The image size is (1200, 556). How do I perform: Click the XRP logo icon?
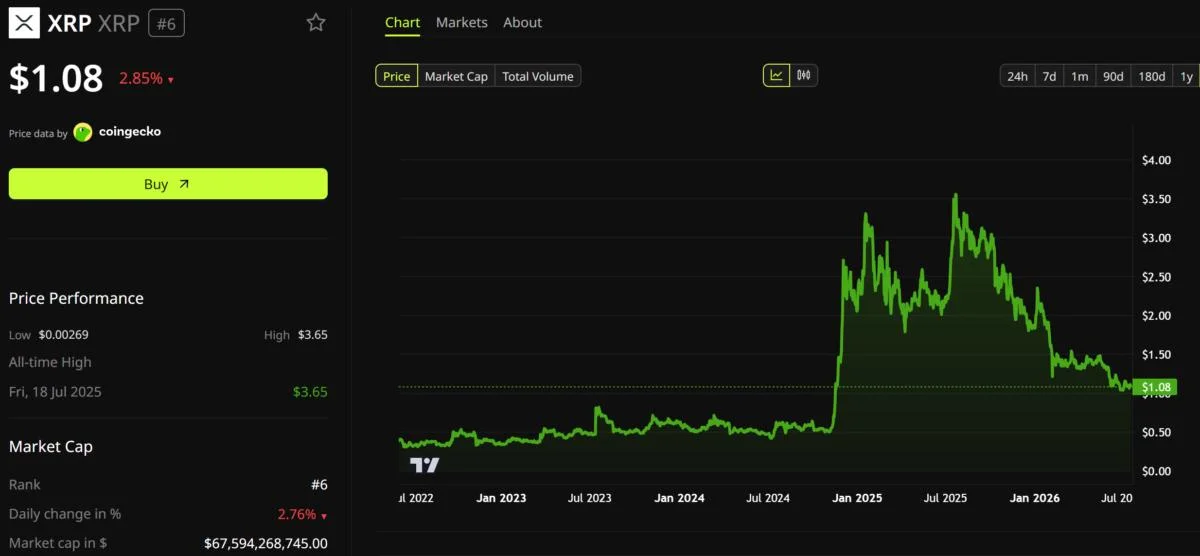click(x=24, y=23)
